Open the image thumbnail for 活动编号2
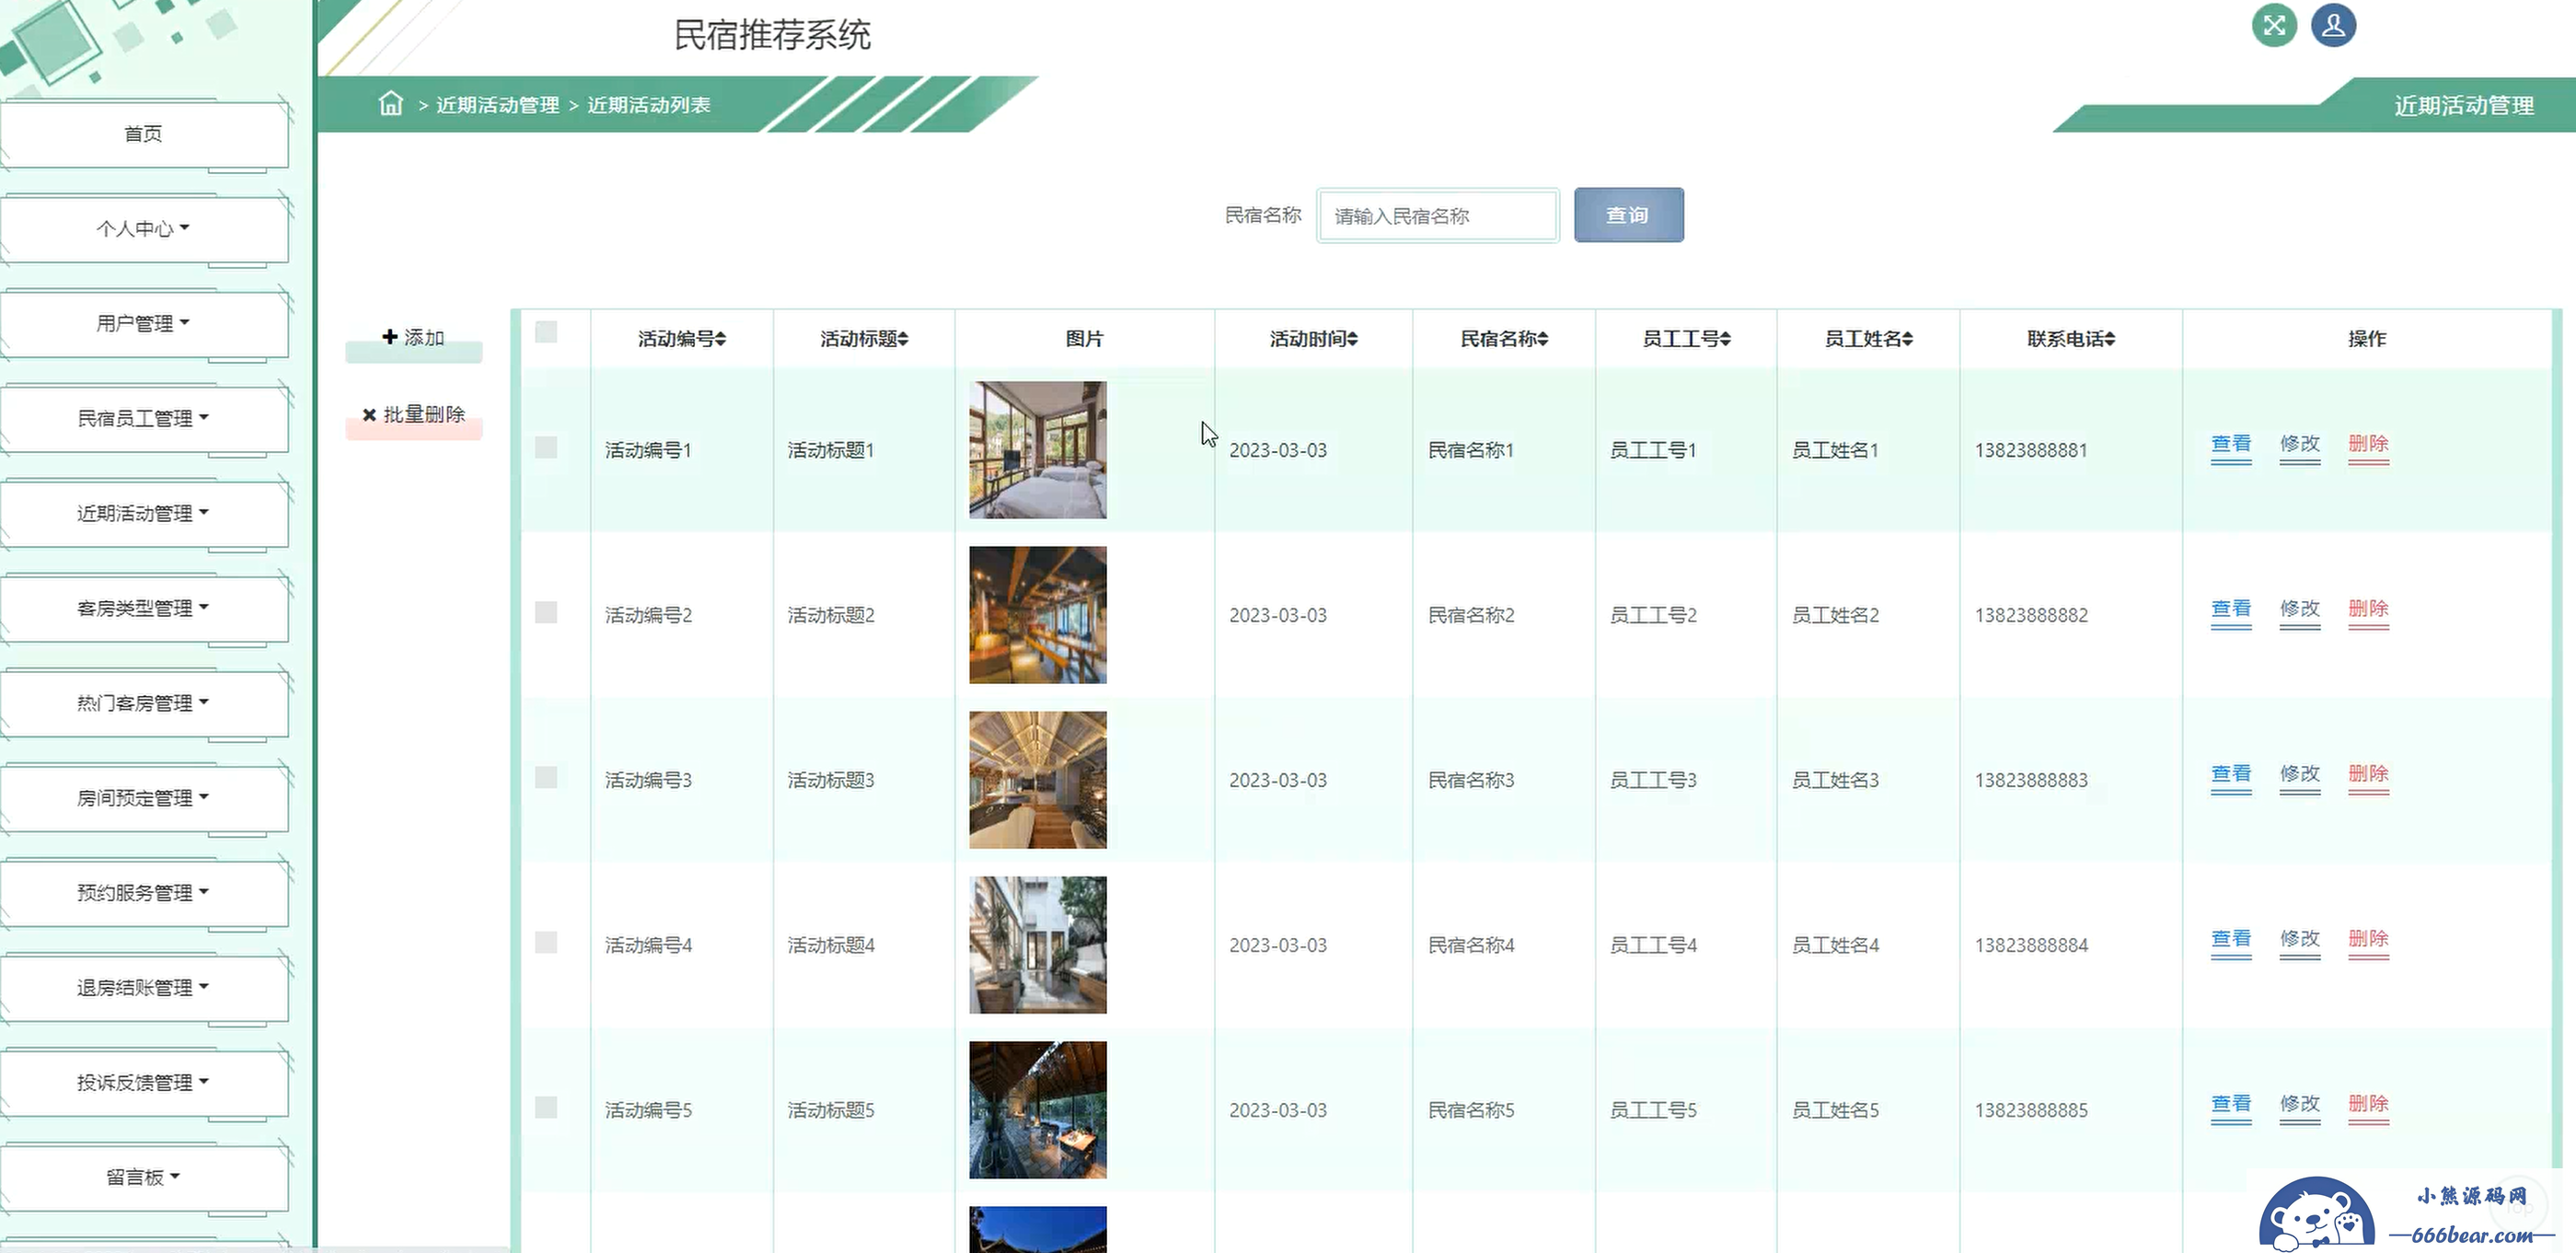The height and width of the screenshot is (1253, 2576). (1038, 615)
